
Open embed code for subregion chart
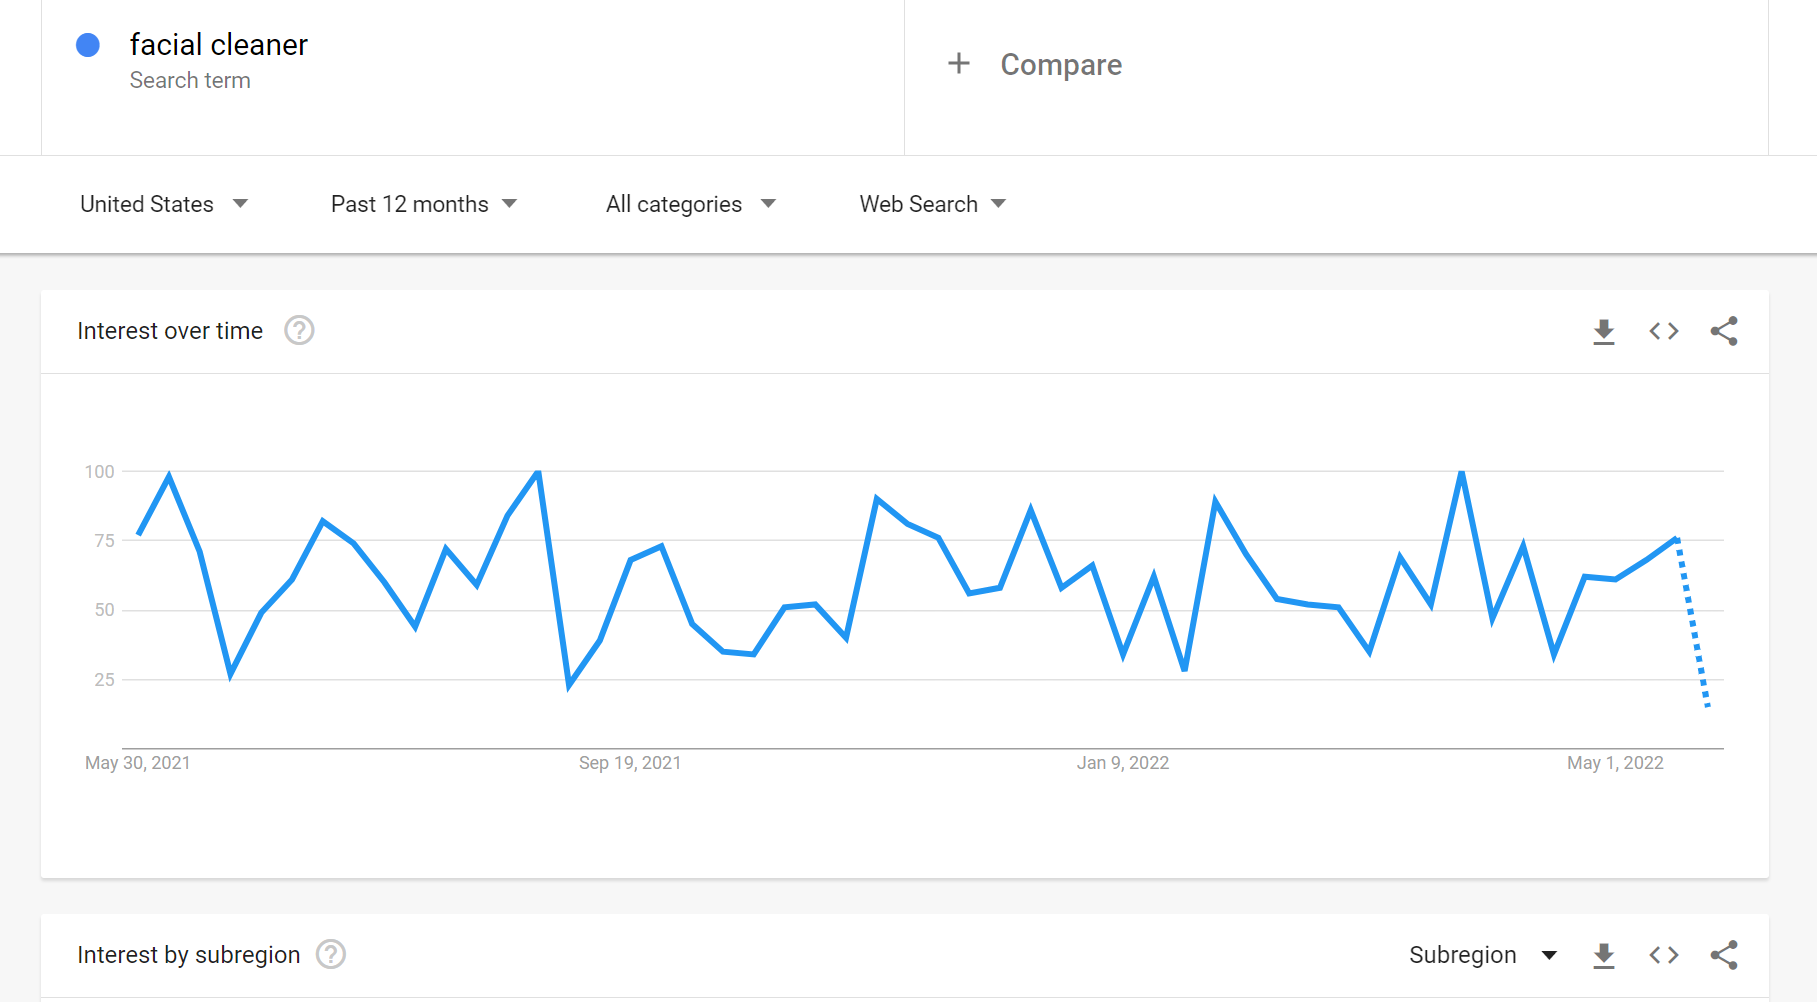[x=1664, y=955]
